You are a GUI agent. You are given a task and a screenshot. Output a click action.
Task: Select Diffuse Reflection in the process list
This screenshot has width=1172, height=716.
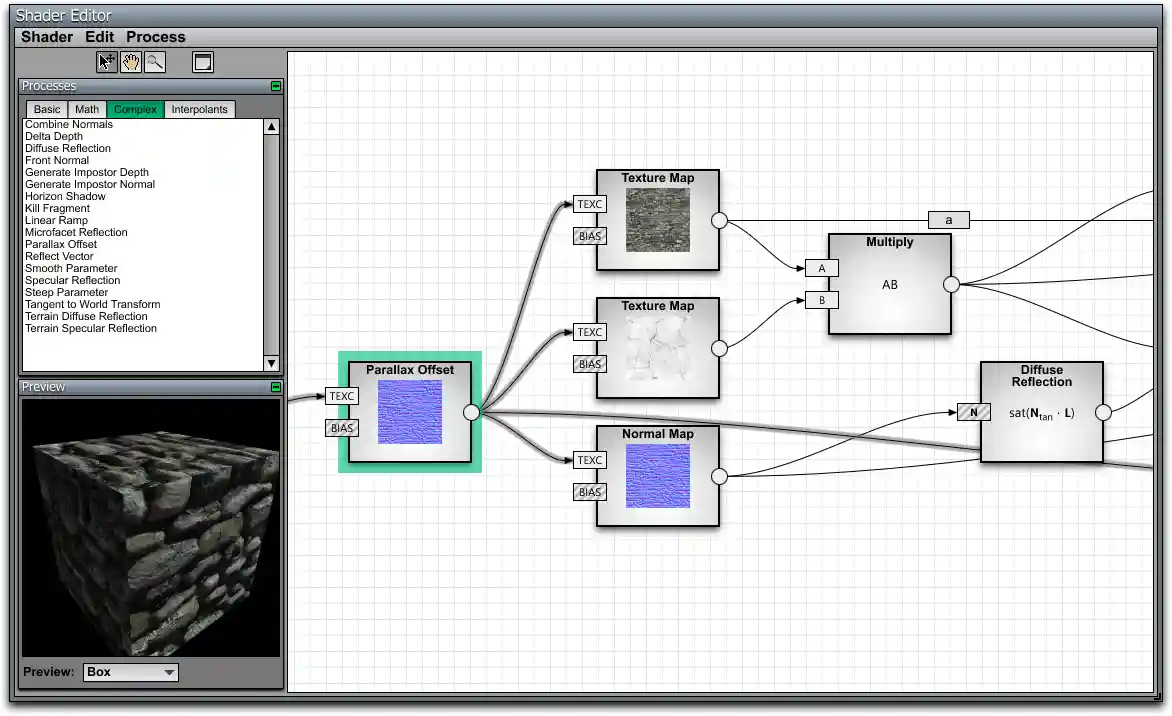coord(68,148)
